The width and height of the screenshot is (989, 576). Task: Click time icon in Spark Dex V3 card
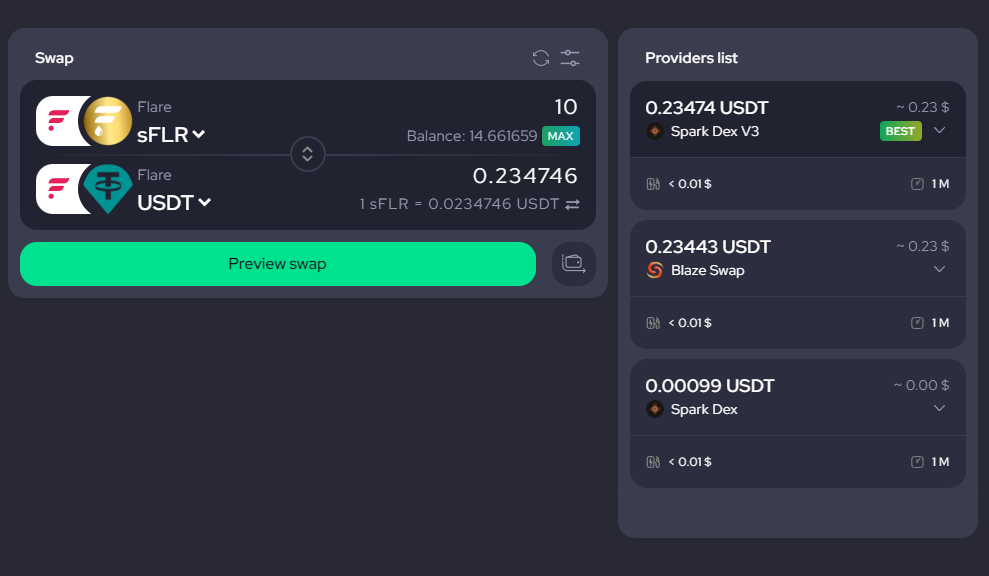(917, 184)
